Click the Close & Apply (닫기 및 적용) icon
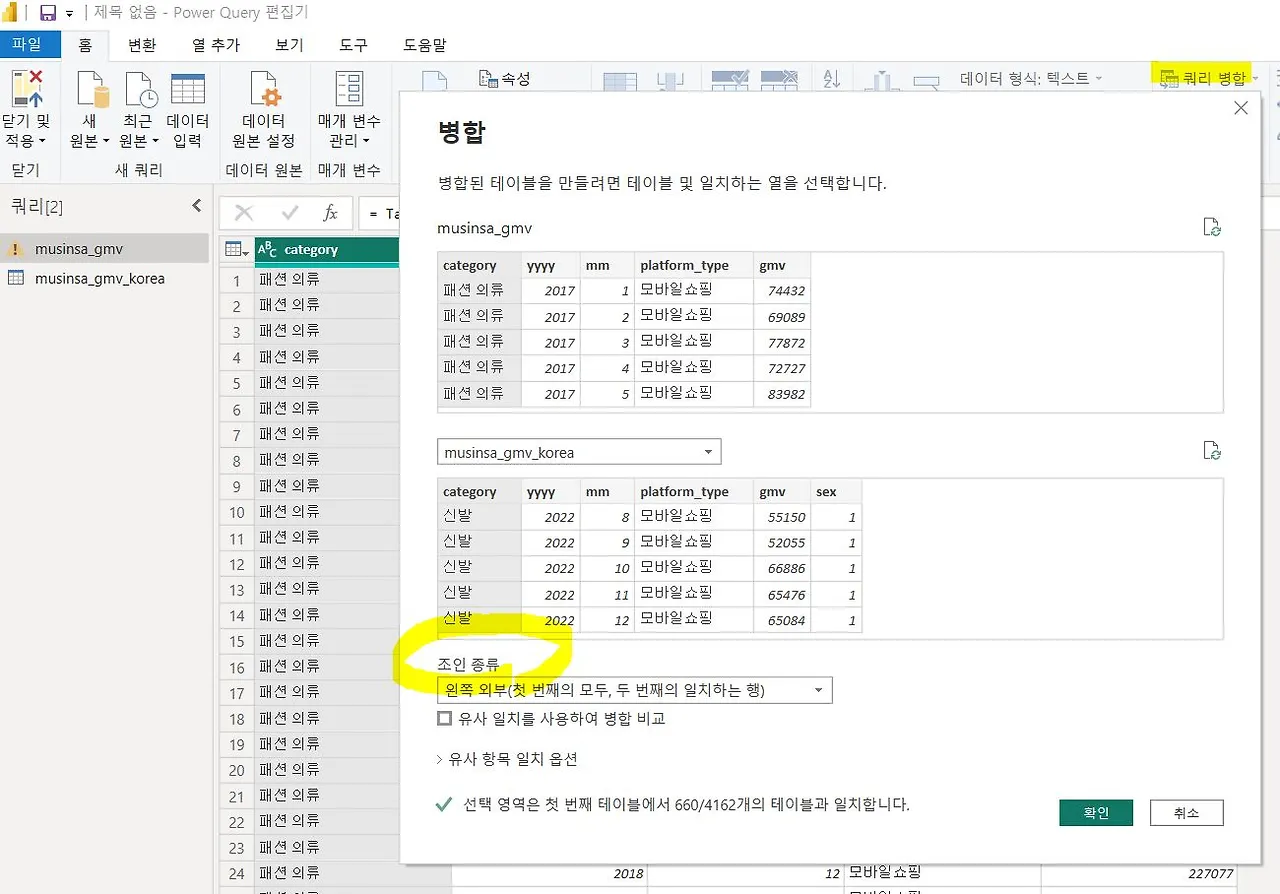 pos(26,89)
